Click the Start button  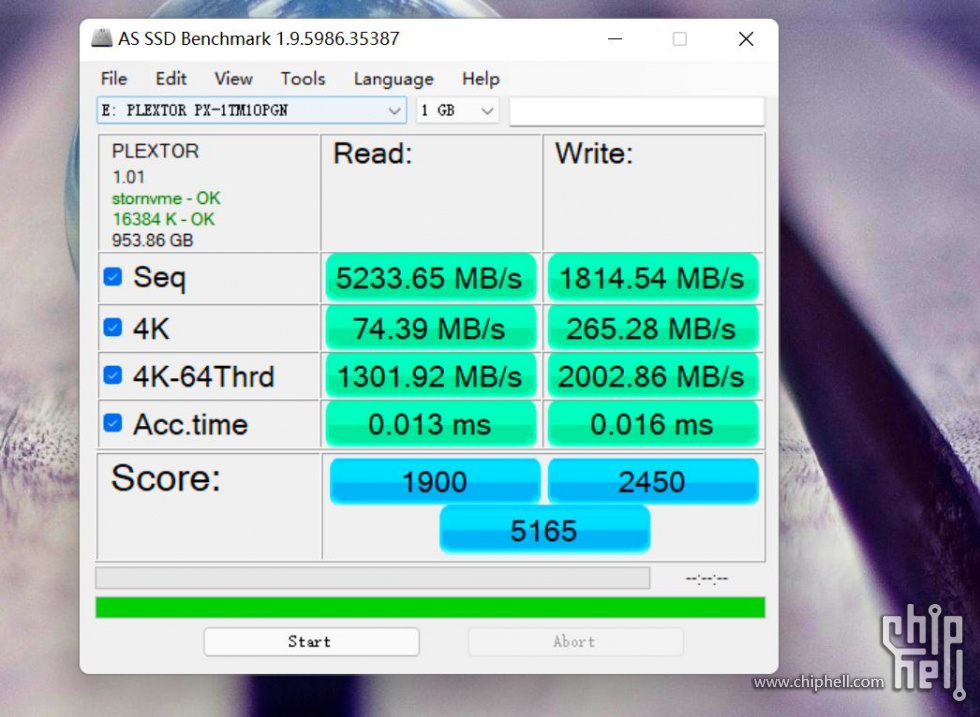pyautogui.click(x=311, y=641)
